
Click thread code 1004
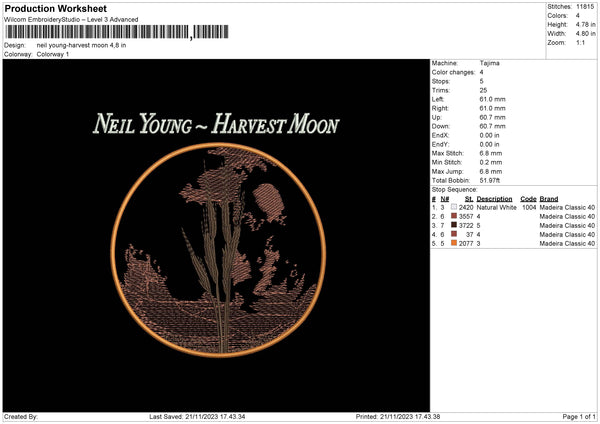(x=529, y=207)
